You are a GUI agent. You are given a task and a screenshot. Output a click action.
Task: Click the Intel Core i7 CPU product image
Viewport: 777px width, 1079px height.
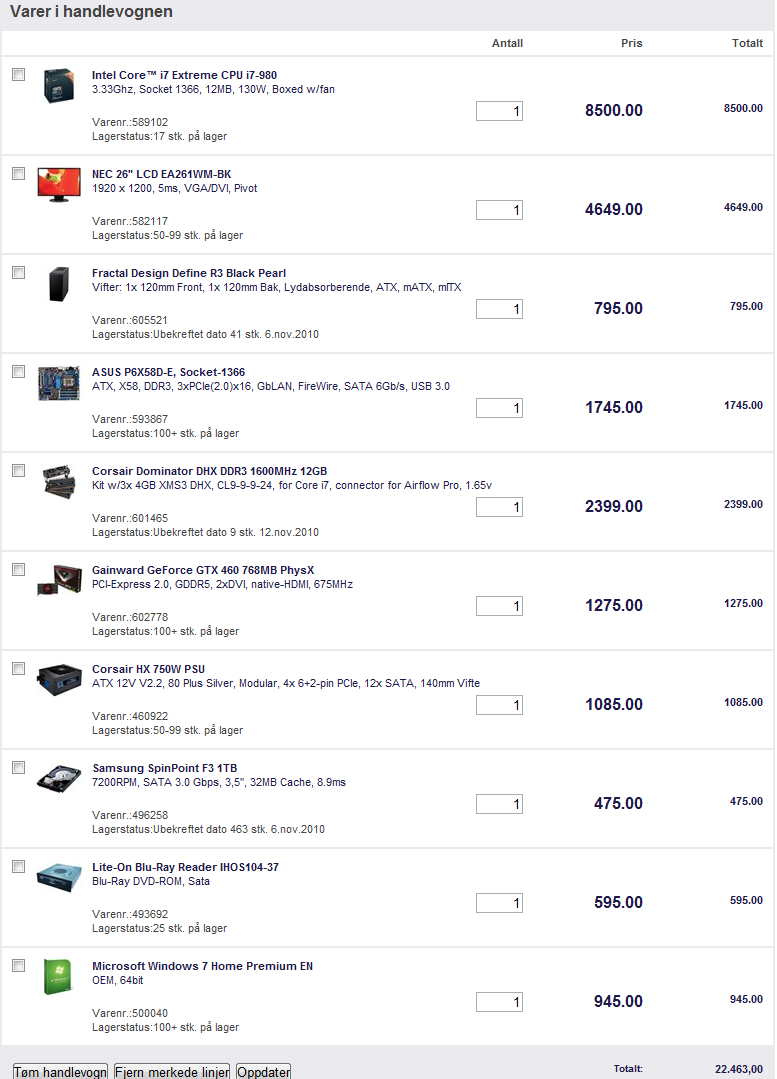[x=59, y=85]
